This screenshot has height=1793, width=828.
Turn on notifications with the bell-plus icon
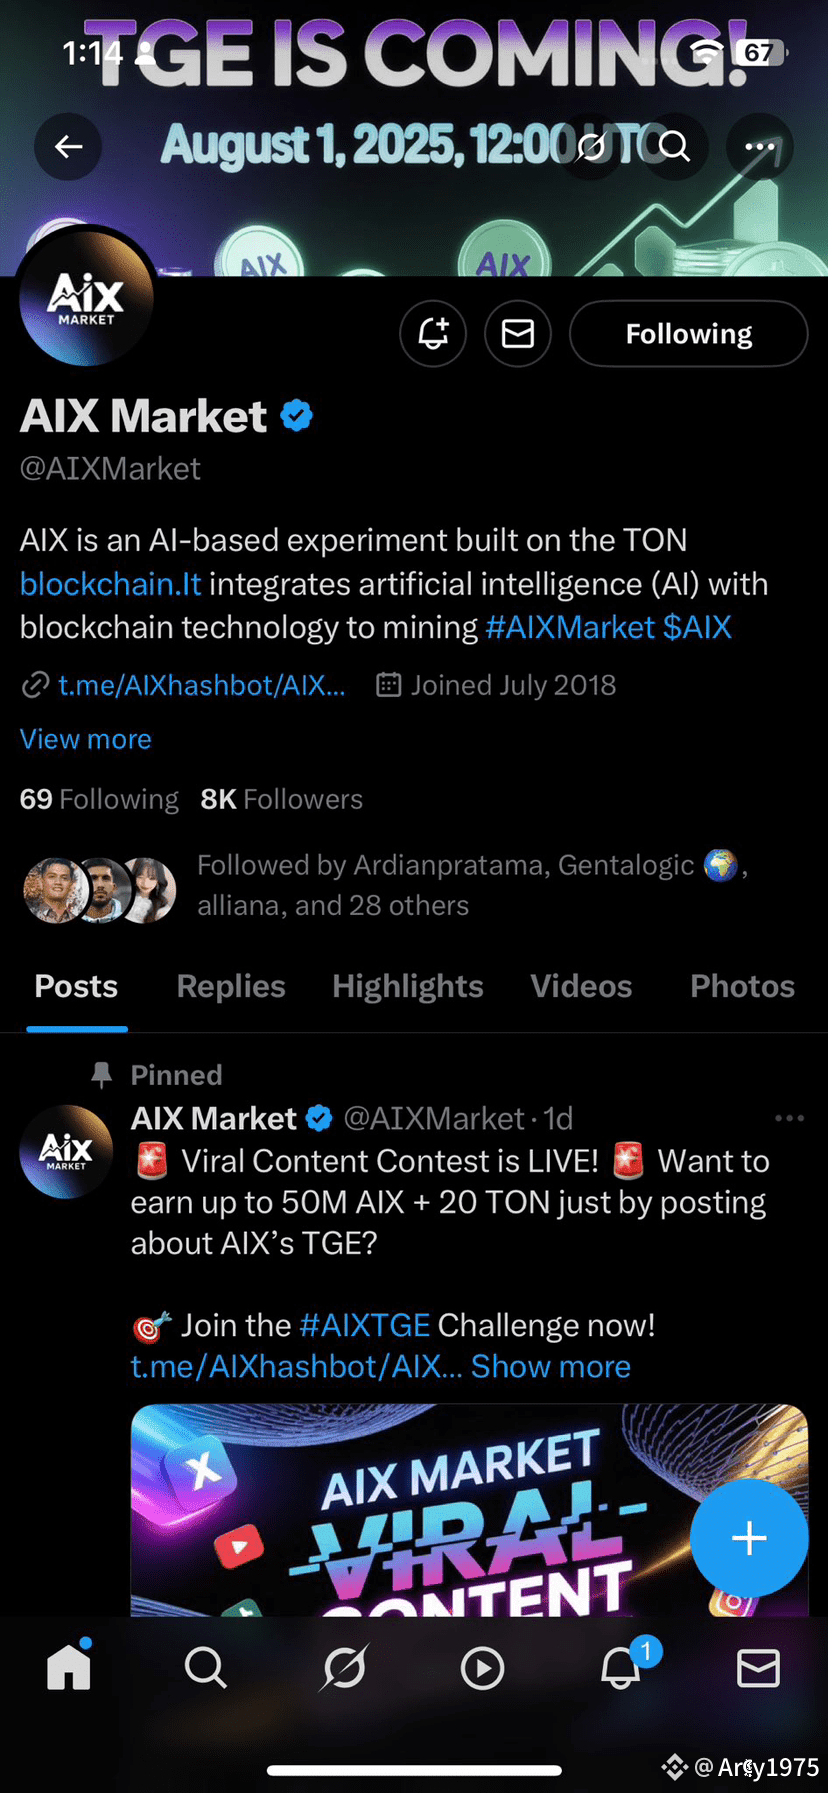coord(433,333)
